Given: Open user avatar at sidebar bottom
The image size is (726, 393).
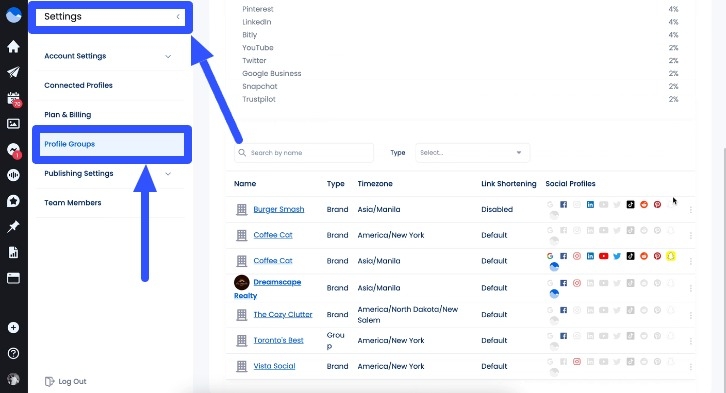Looking at the screenshot, I should click(x=13, y=379).
